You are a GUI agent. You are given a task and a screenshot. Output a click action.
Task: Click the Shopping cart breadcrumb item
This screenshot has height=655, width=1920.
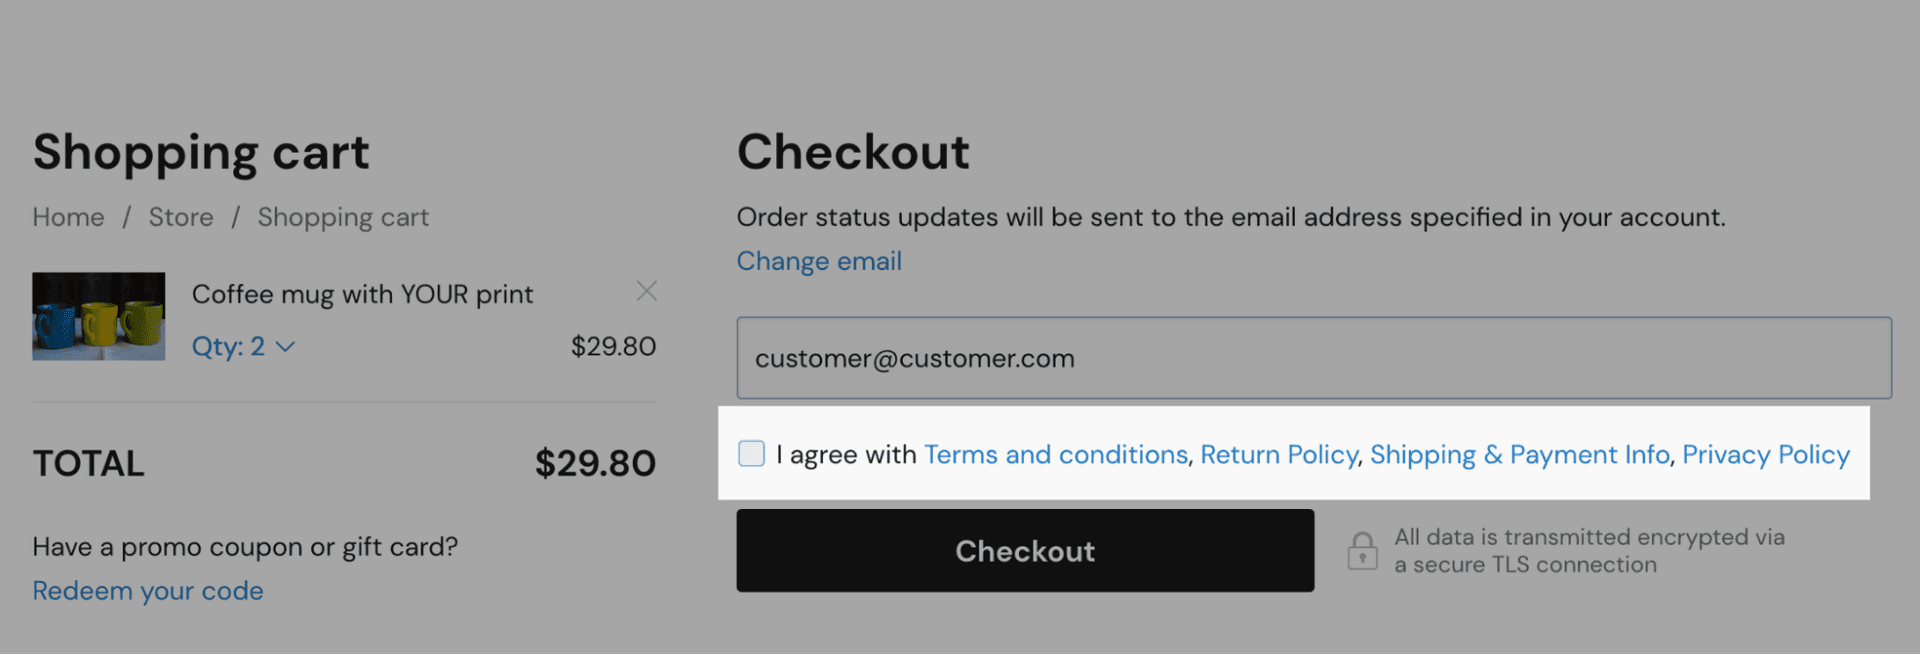click(343, 217)
